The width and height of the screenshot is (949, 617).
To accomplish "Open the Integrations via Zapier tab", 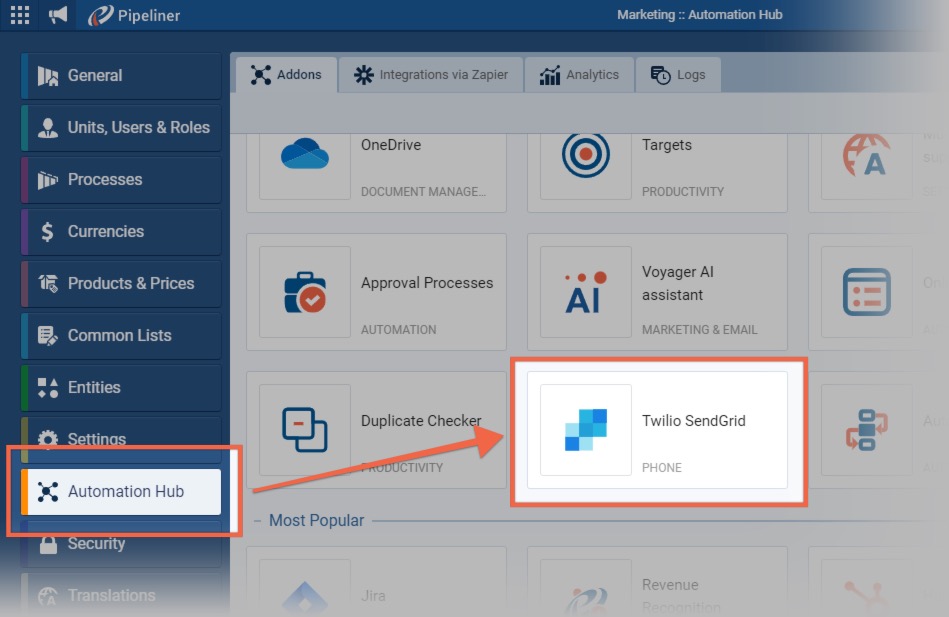I will (x=431, y=75).
